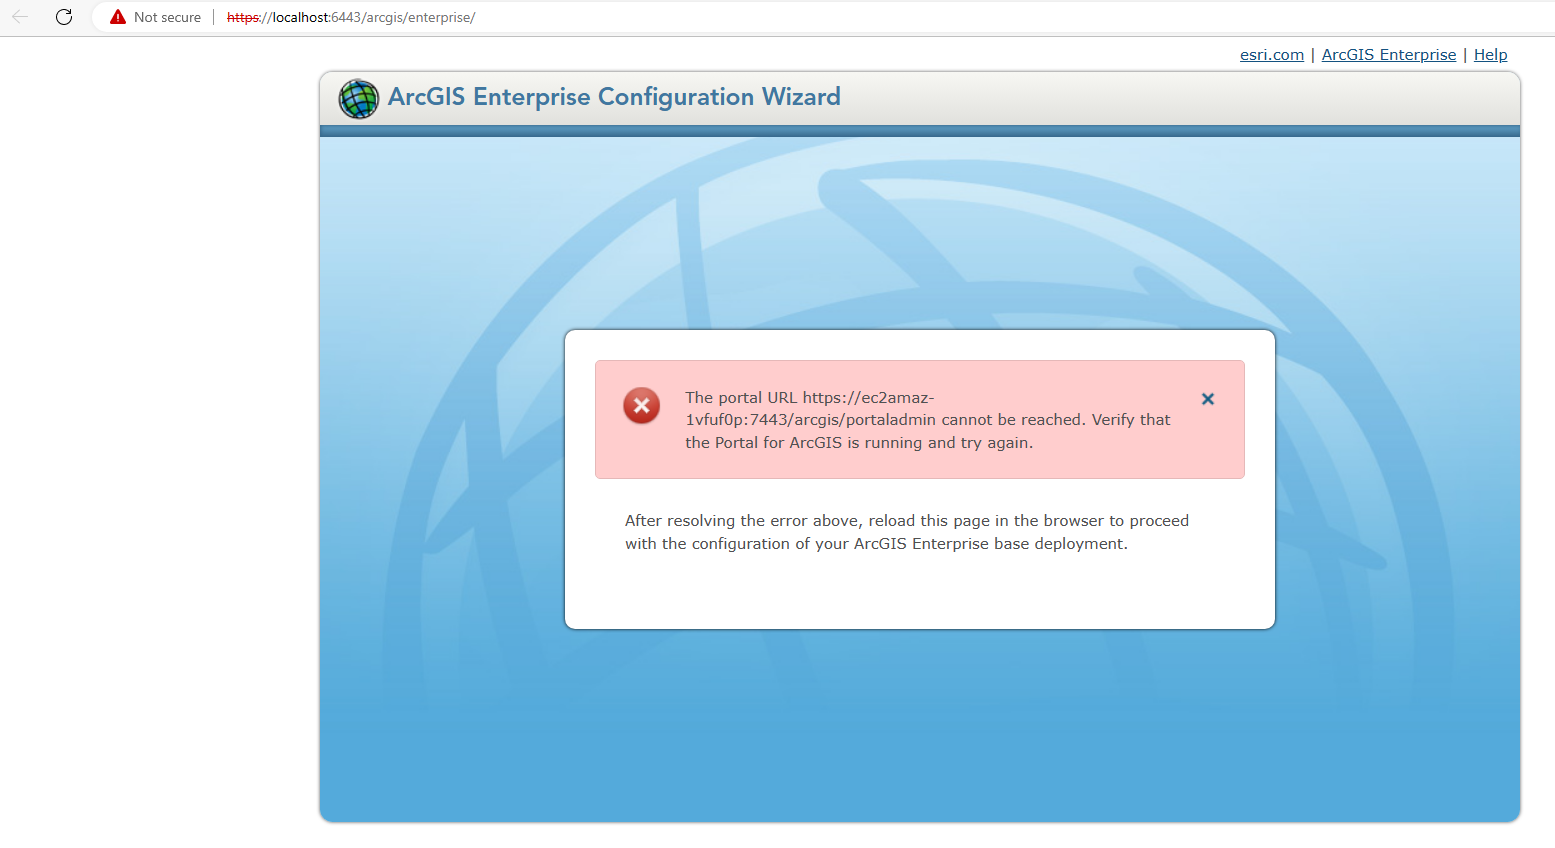This screenshot has height=848, width=1555.
Task: Dismiss the portal URL error message
Action: [1208, 399]
